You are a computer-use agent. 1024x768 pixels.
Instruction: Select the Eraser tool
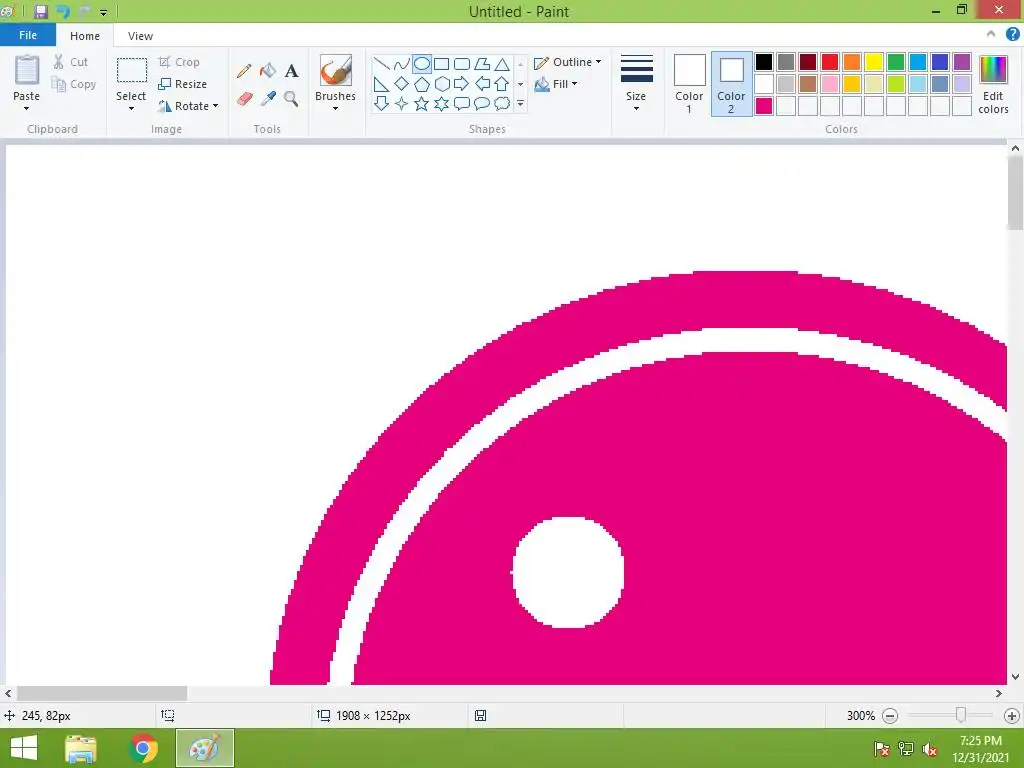[244, 99]
